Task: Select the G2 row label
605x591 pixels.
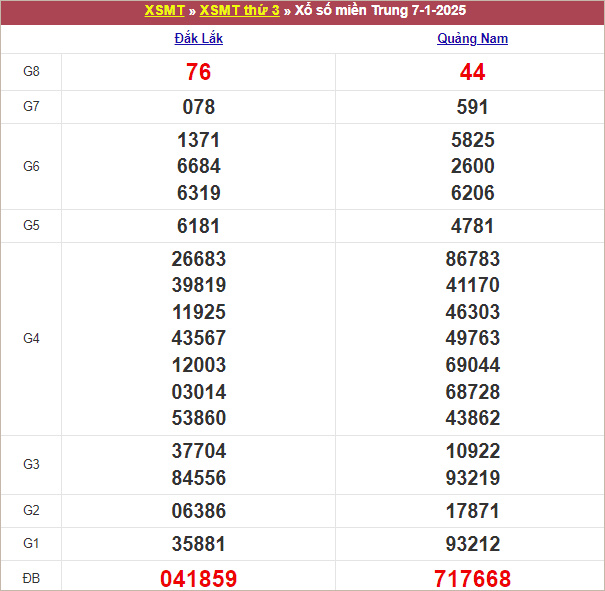Action: (x=31, y=510)
